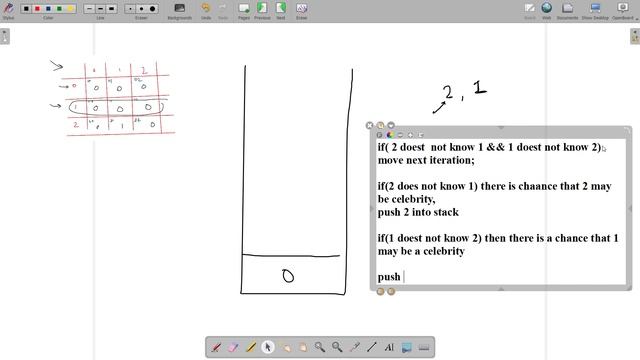
Task: Choose the blue pen color
Action: pyautogui.click(x=48, y=9)
